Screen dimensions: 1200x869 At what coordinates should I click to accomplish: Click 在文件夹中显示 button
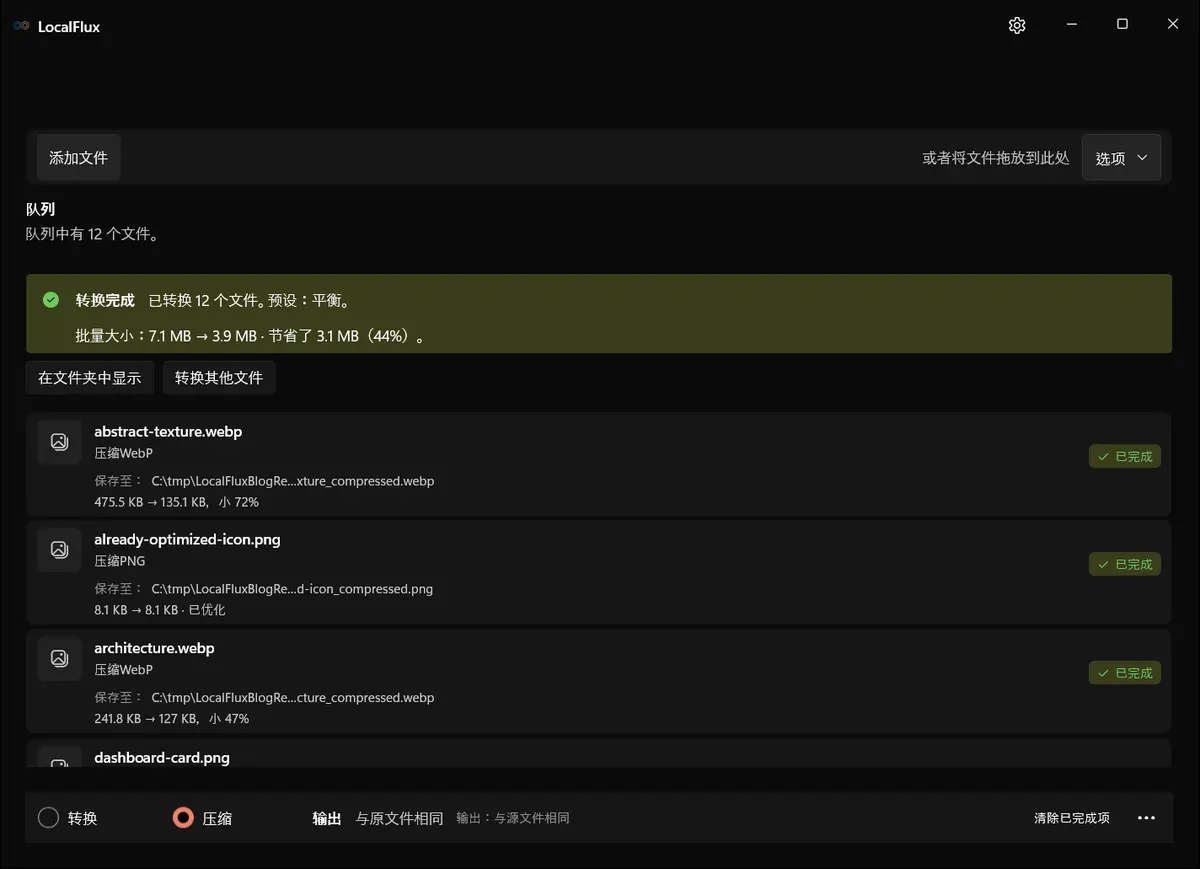(x=90, y=378)
